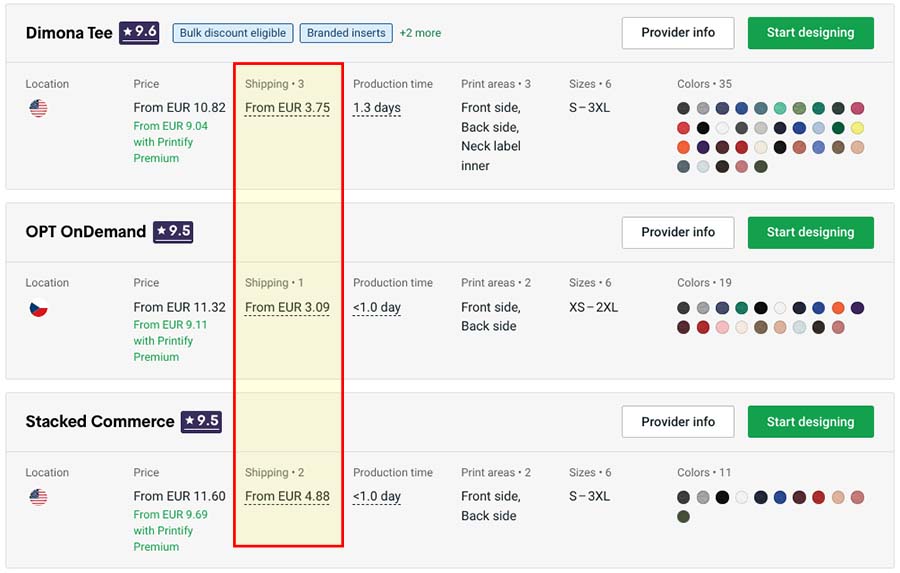This screenshot has width=900, height=573.
Task: Click the Premium price From EUR 9.69
Action: (170, 514)
